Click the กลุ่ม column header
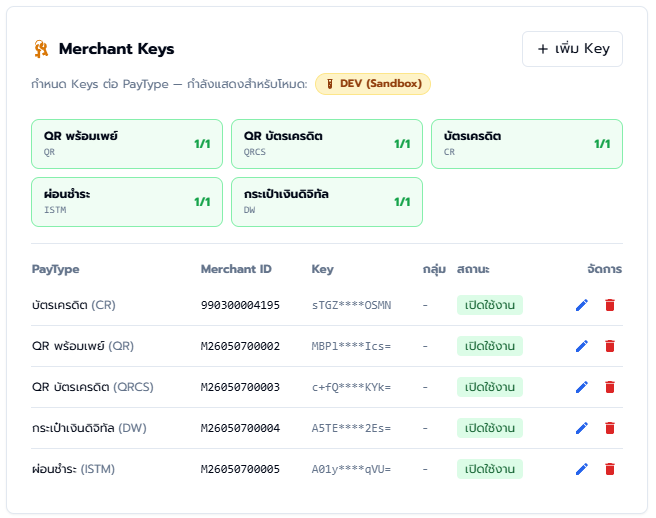 point(434,269)
